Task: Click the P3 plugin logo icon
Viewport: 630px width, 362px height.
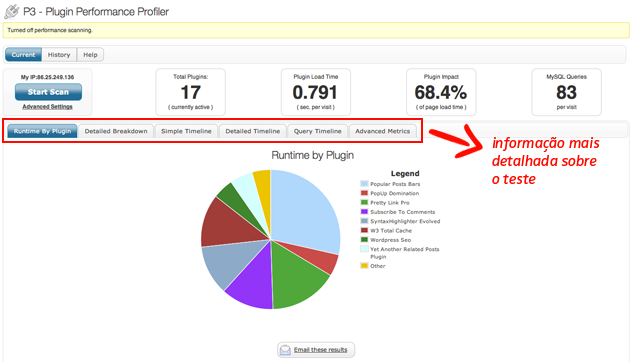Action: point(12,11)
